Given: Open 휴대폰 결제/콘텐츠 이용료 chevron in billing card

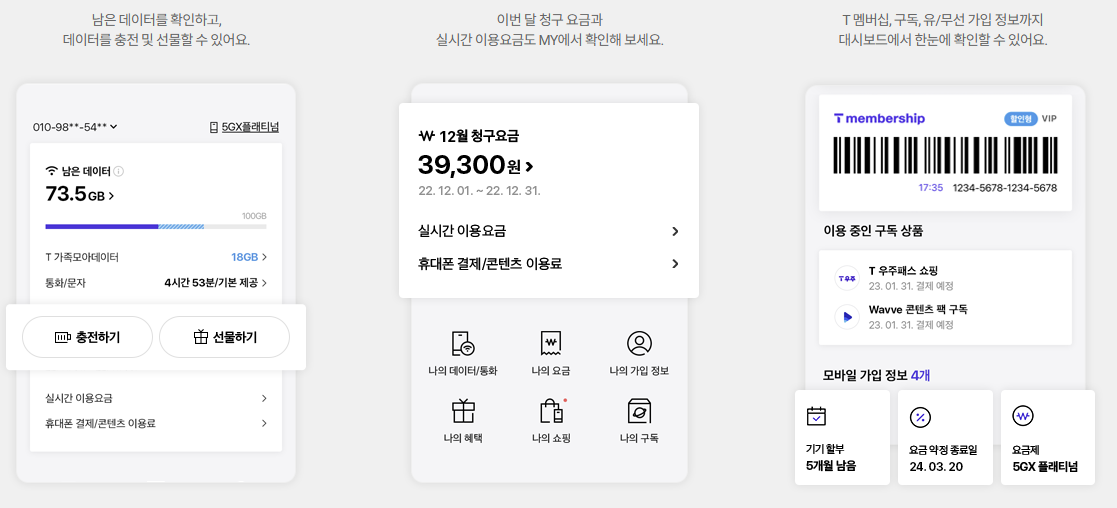Looking at the screenshot, I should pyautogui.click(x=675, y=264).
